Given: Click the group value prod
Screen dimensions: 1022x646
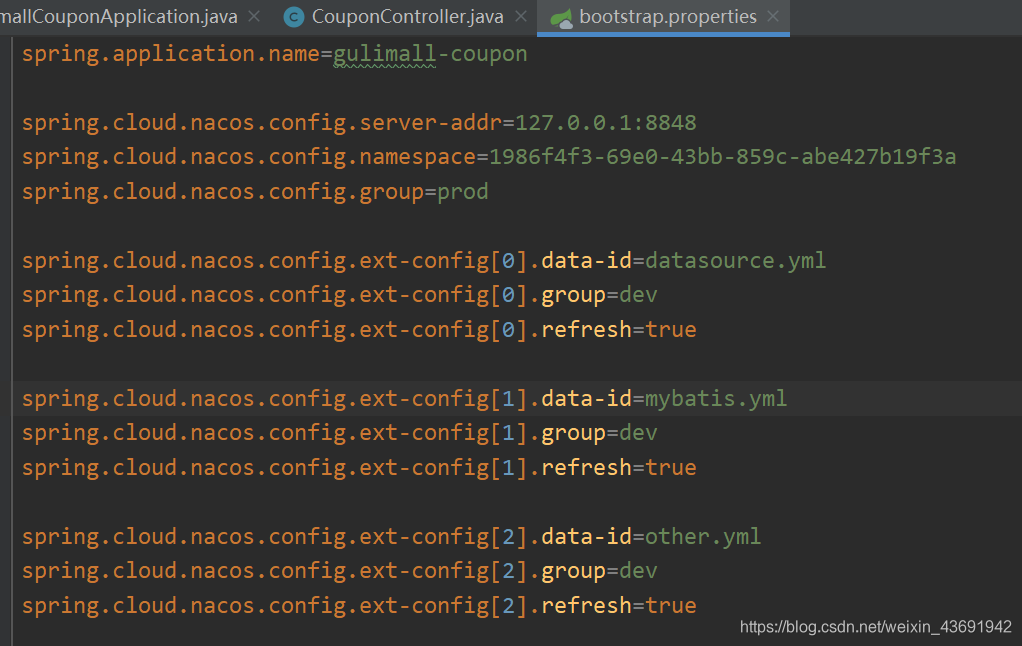Looking at the screenshot, I should point(463,192).
